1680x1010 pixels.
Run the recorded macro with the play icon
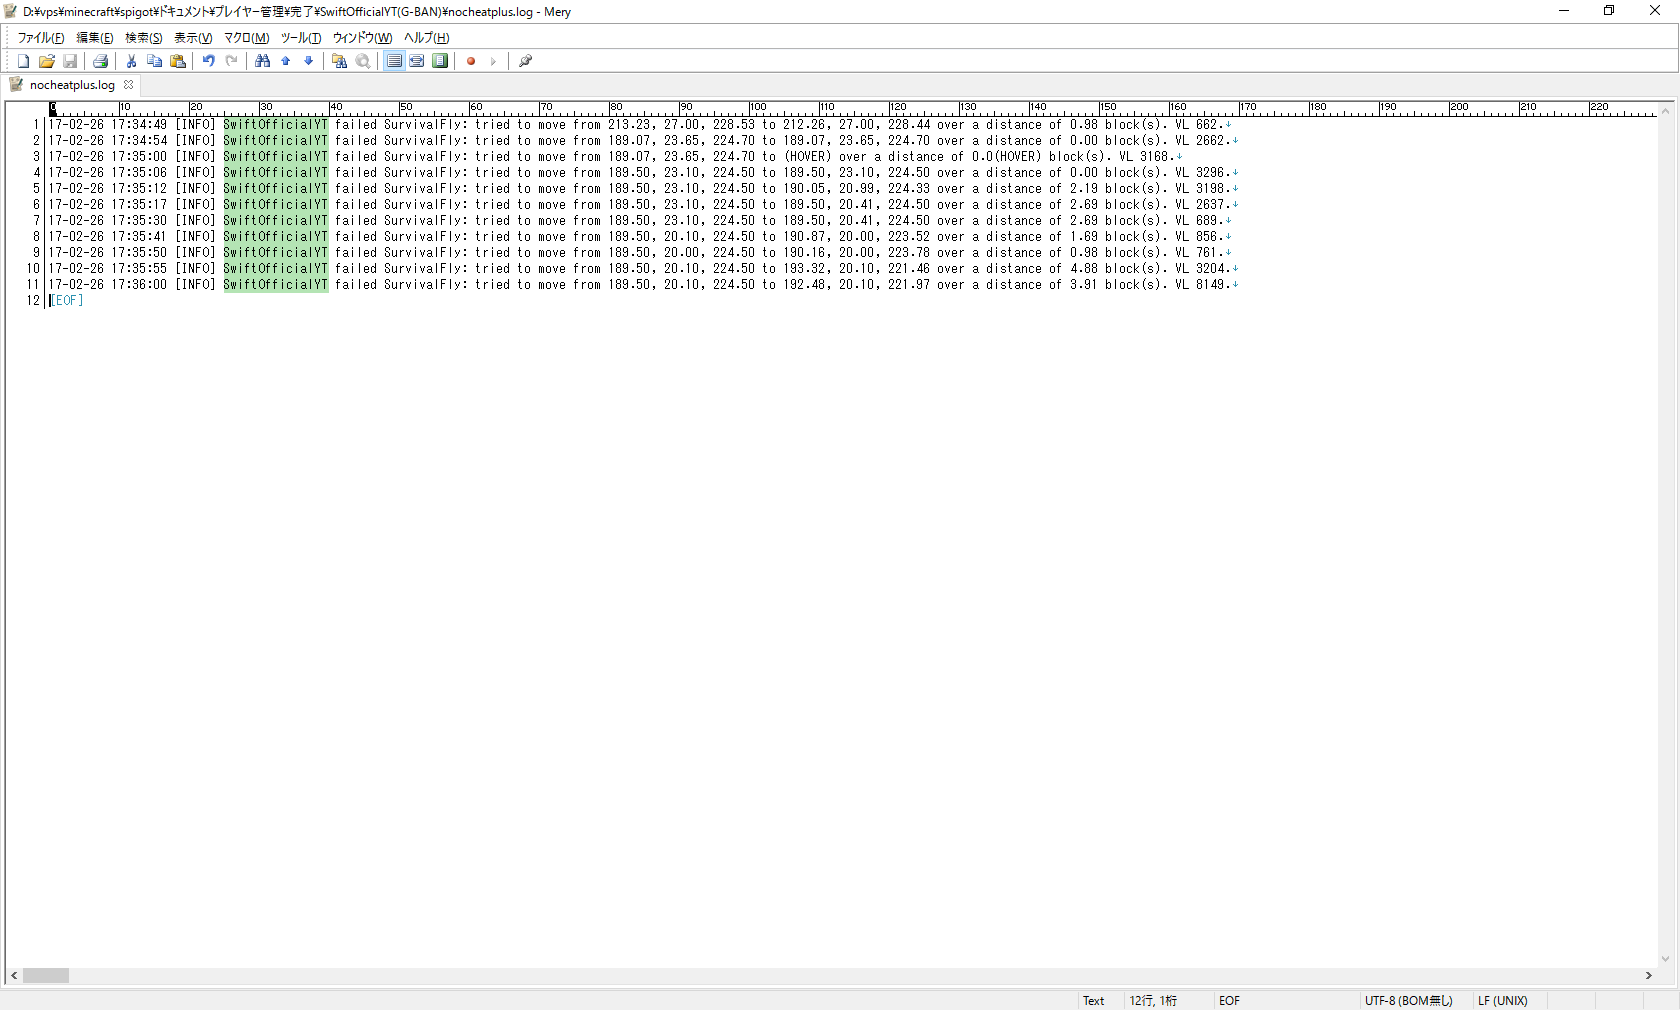pos(494,61)
